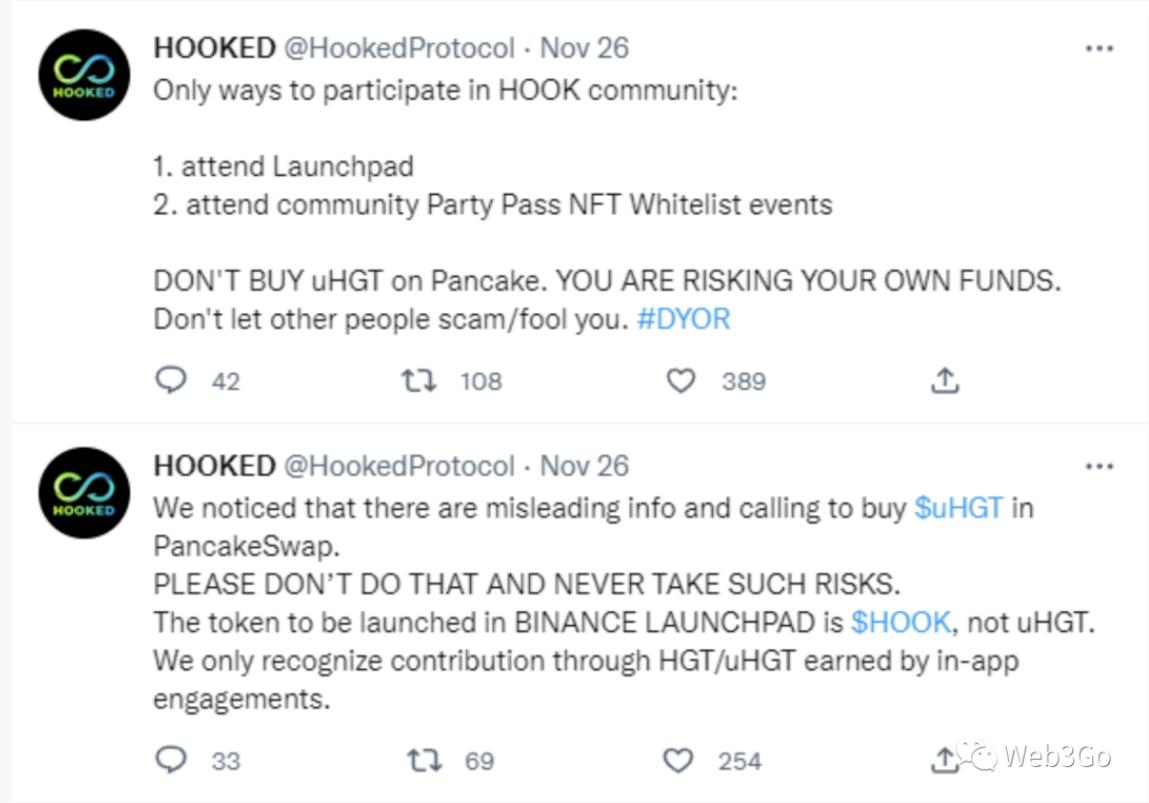Click @HookedProtocol handle in second tweet
1149x803 pixels.
[x=399, y=466]
